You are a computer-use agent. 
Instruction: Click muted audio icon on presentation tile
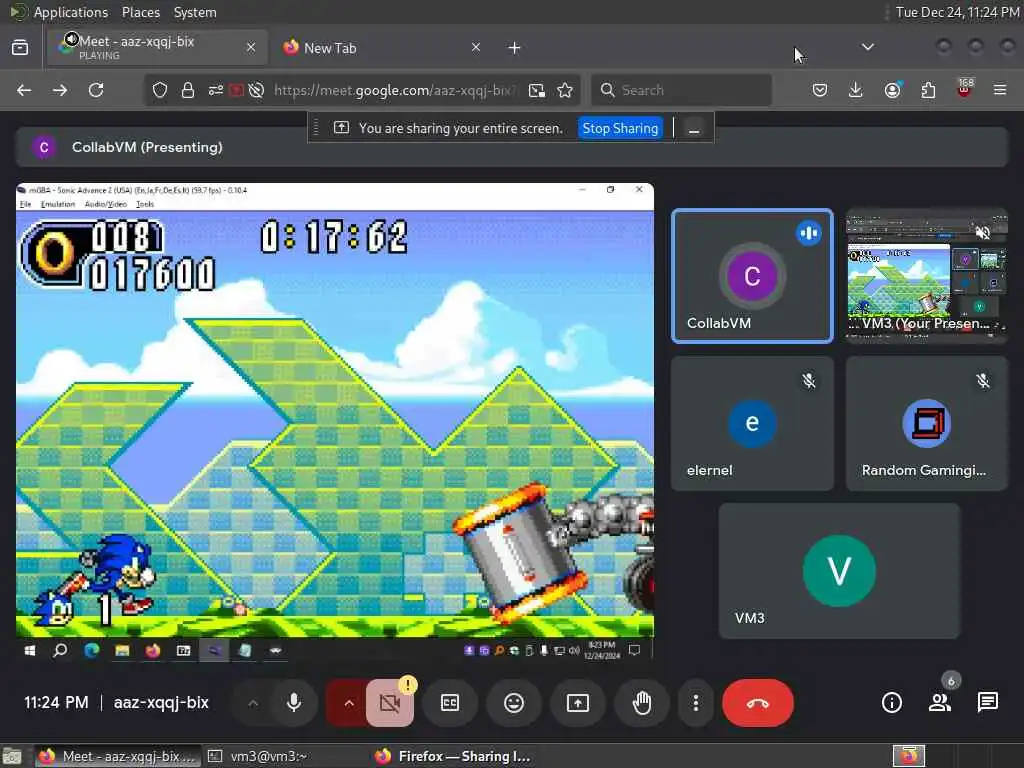(x=982, y=233)
